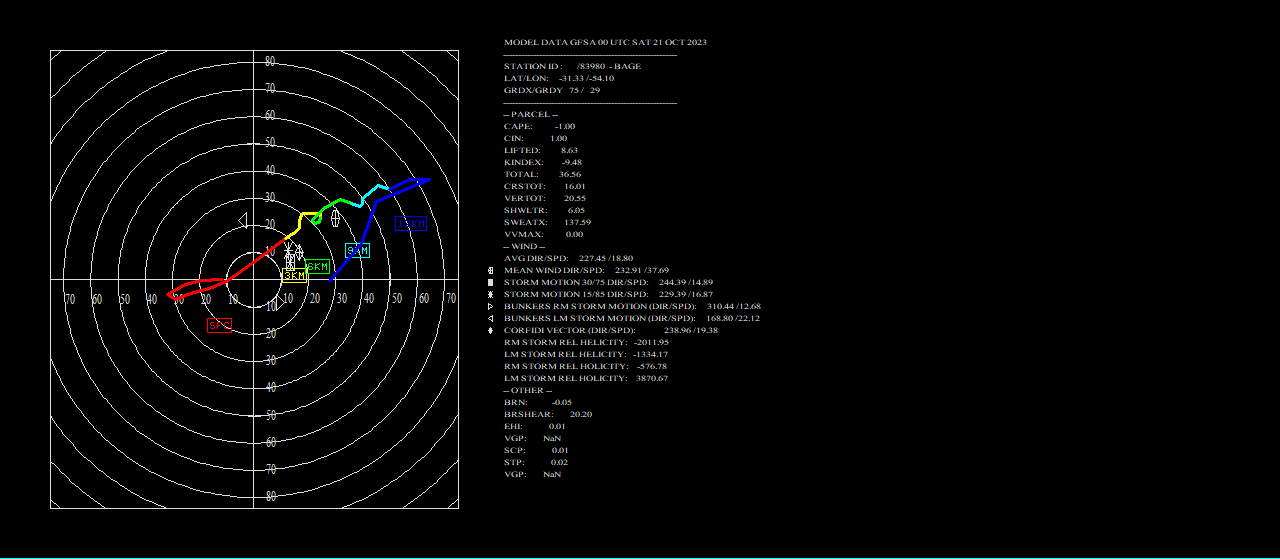
Task: Click the Bunkers LM triangle marker on the hodograph
Action: (x=243, y=220)
